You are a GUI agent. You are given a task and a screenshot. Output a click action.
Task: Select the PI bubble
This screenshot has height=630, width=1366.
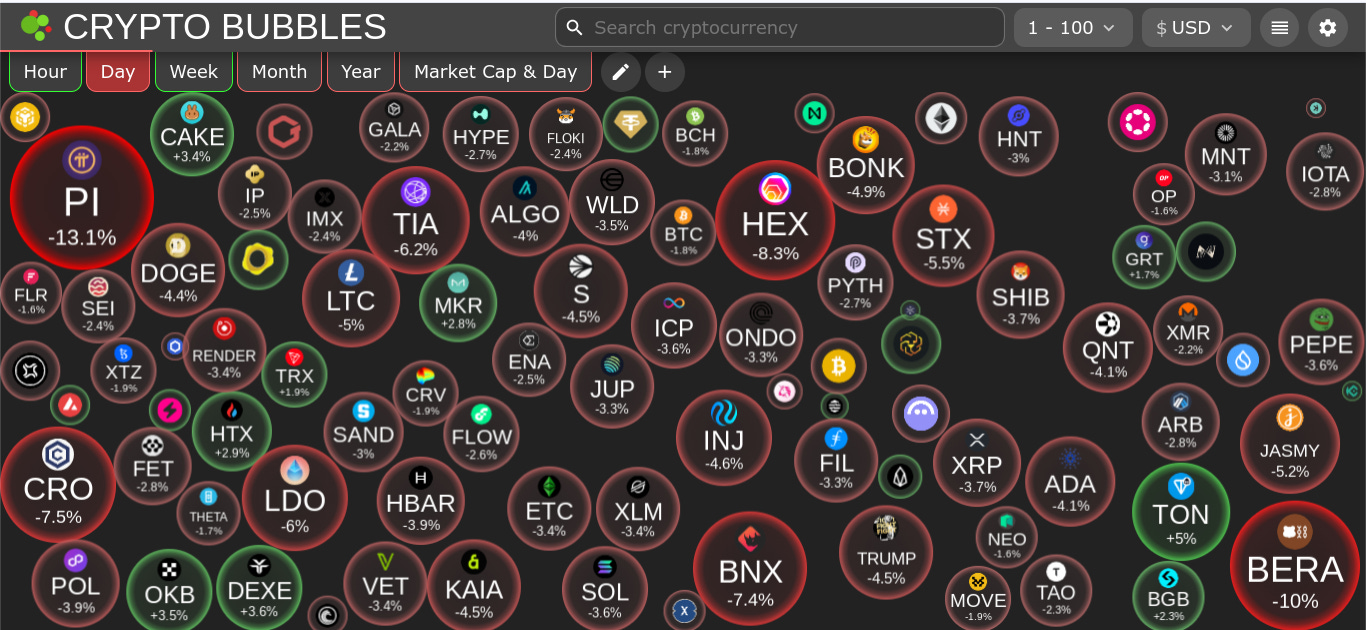point(81,198)
